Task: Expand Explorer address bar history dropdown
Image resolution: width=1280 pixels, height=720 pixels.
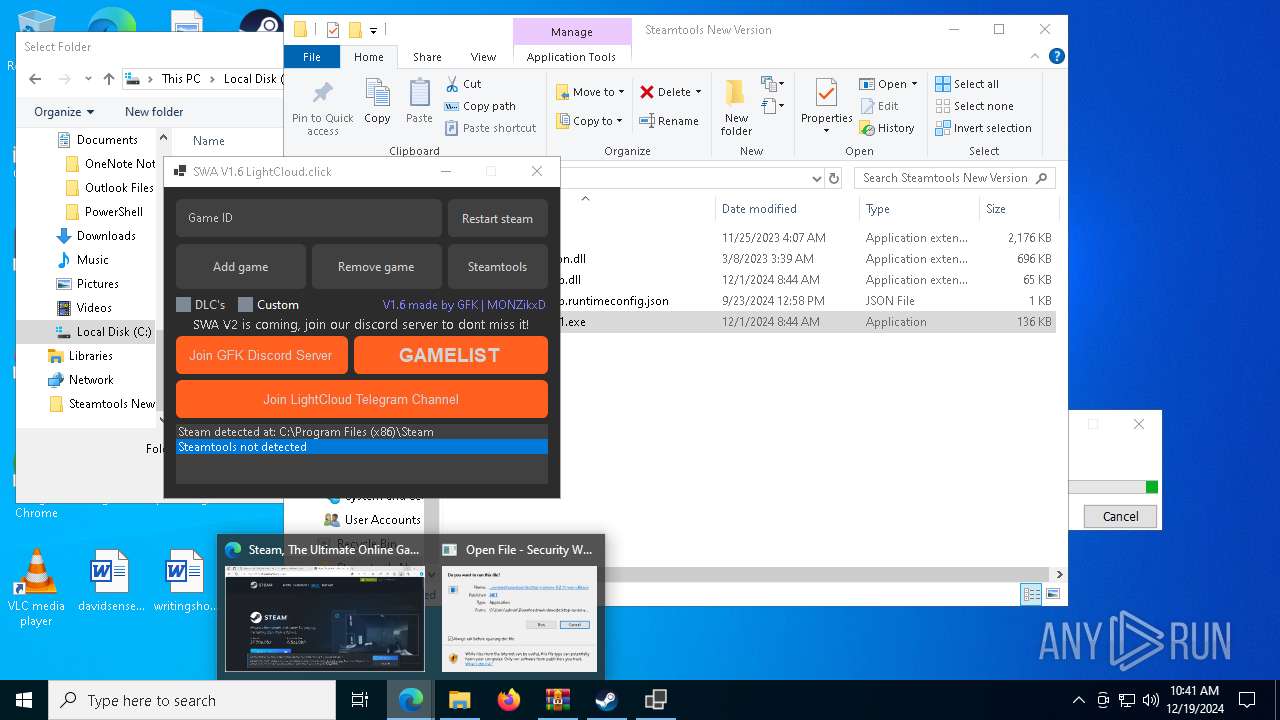Action: [816, 178]
